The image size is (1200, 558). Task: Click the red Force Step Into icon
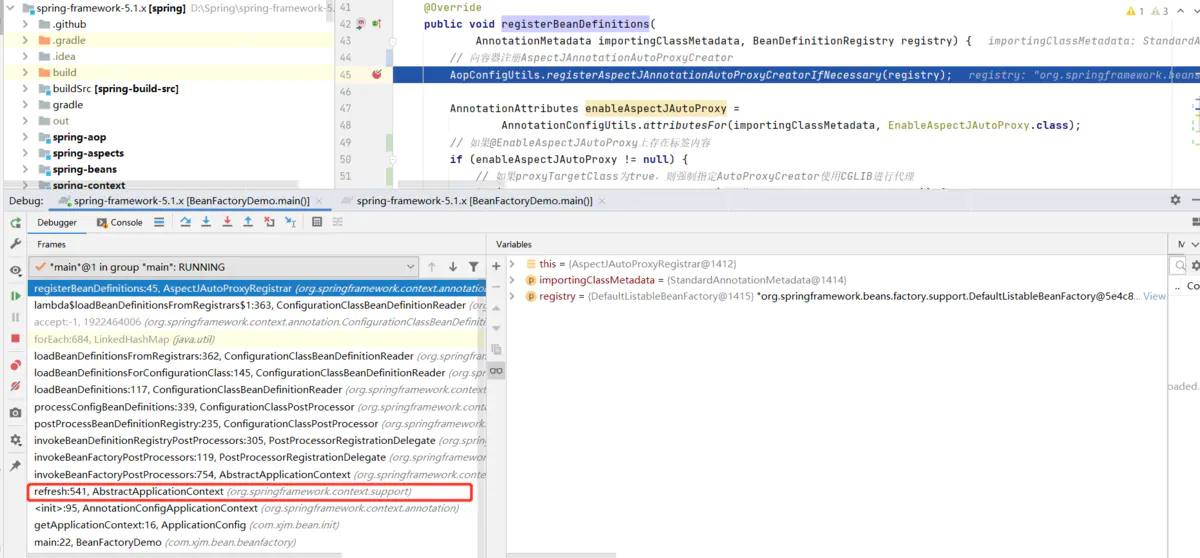click(227, 222)
